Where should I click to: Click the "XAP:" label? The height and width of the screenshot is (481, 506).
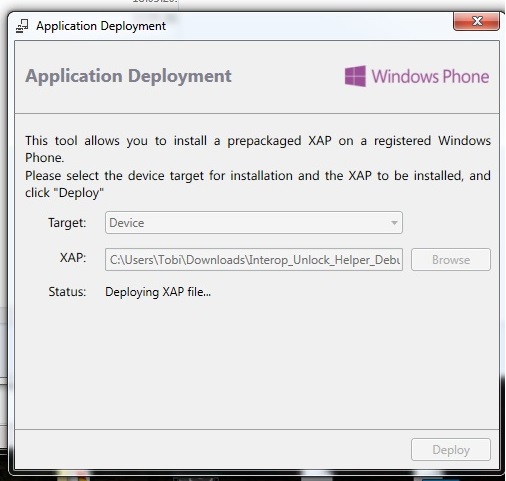click(x=73, y=258)
